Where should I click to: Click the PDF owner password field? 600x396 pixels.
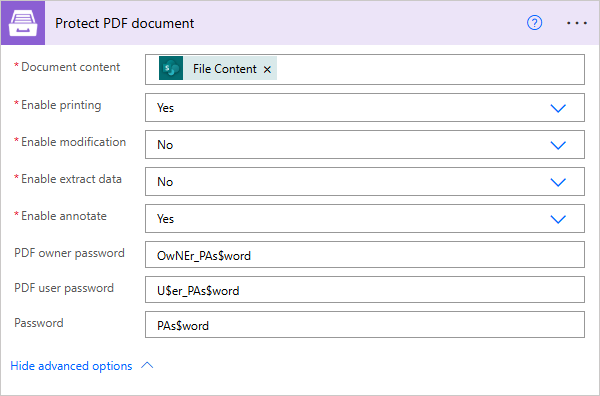pyautogui.click(x=365, y=255)
